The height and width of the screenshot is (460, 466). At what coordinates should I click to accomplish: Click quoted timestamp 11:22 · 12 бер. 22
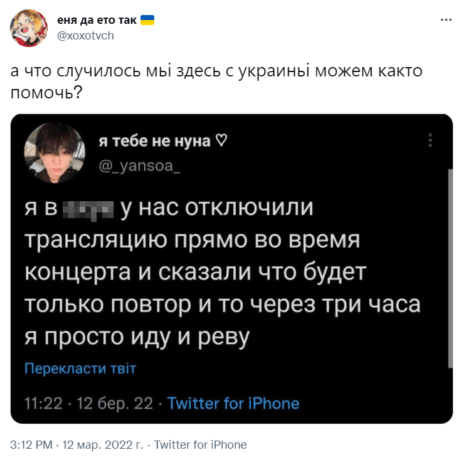tap(89, 403)
